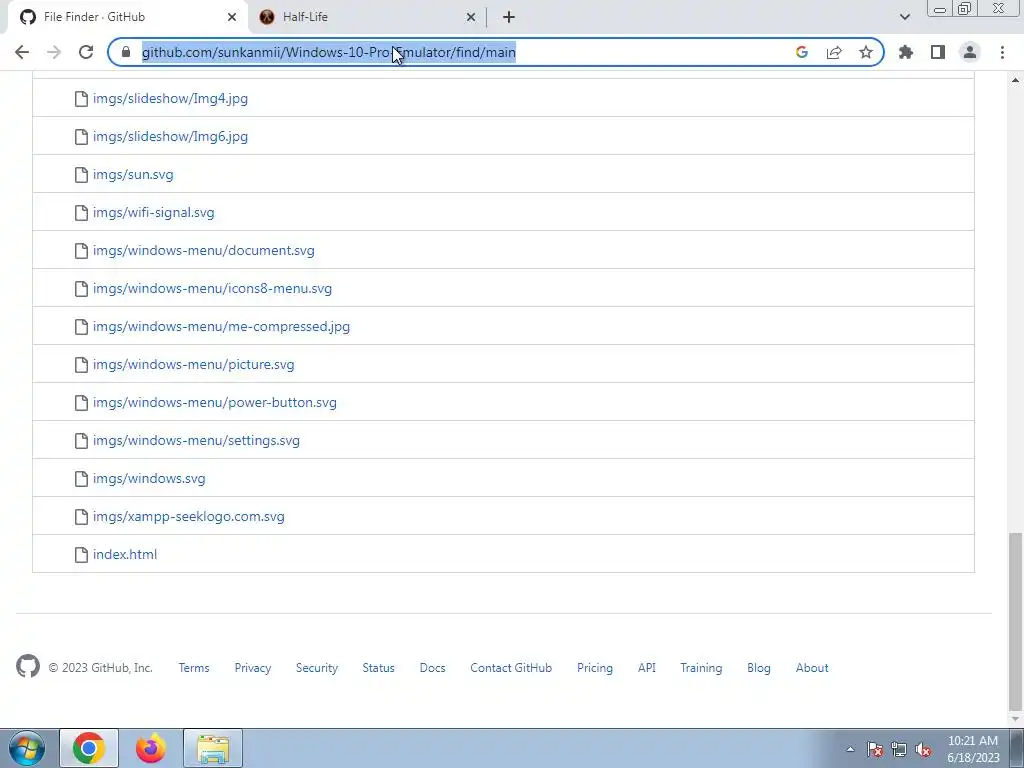Reload the current page

pos(86,52)
